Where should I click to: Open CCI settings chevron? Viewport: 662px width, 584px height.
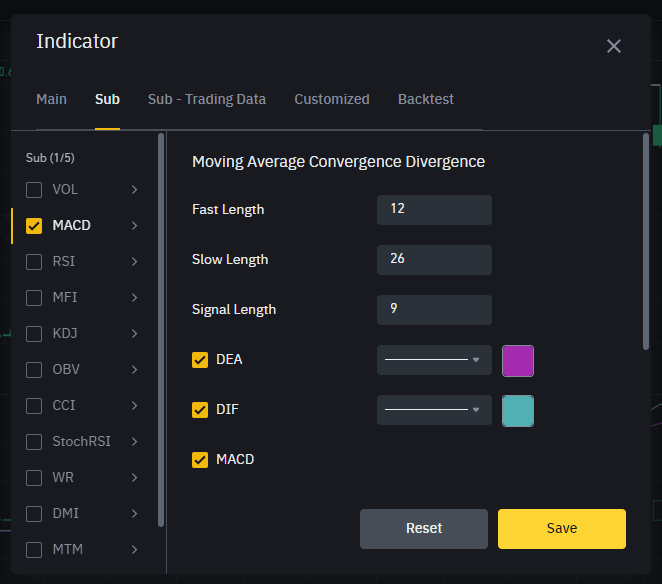coord(134,405)
